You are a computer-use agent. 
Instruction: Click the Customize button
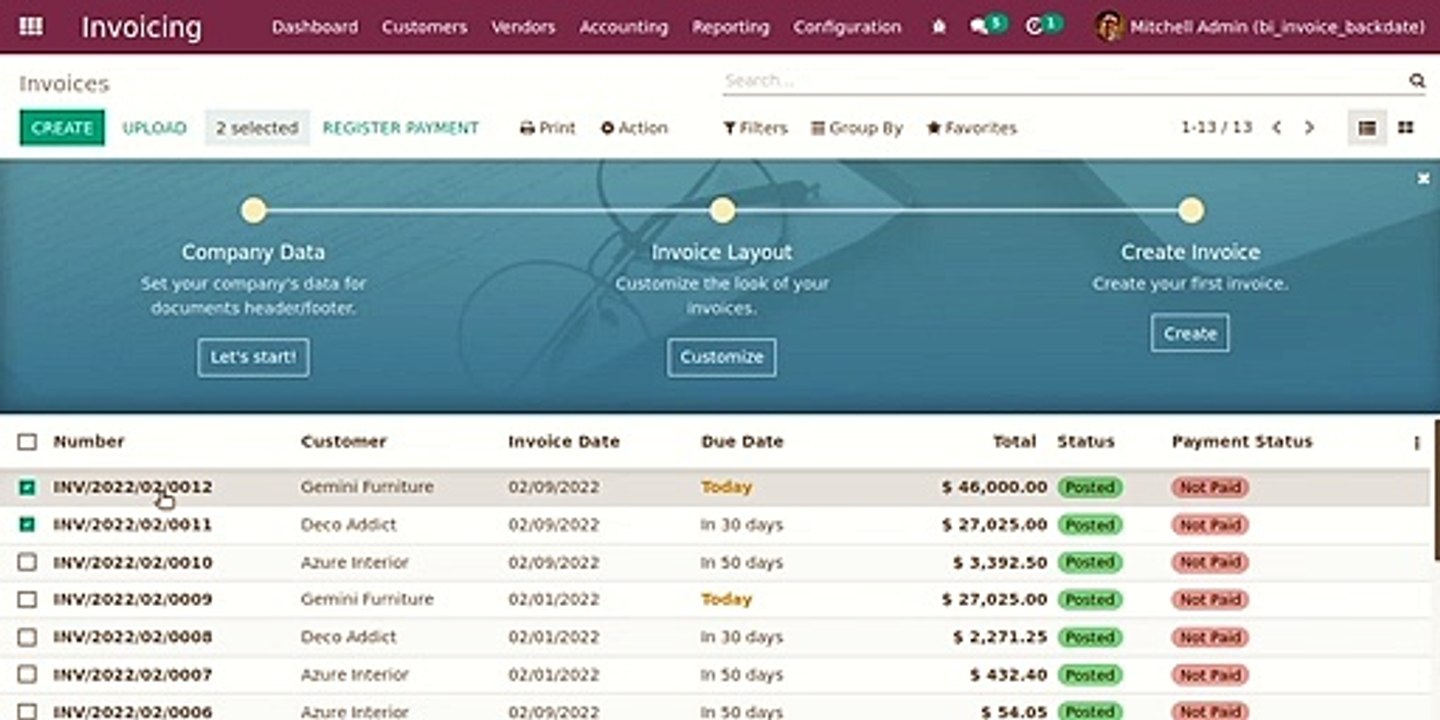(x=722, y=357)
